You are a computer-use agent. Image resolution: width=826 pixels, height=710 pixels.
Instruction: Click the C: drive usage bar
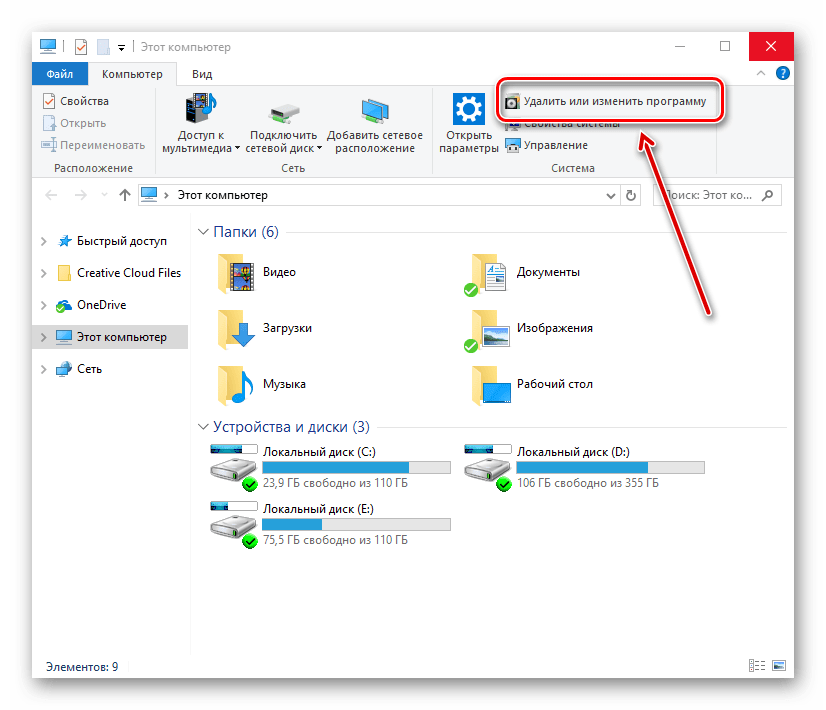[x=356, y=468]
